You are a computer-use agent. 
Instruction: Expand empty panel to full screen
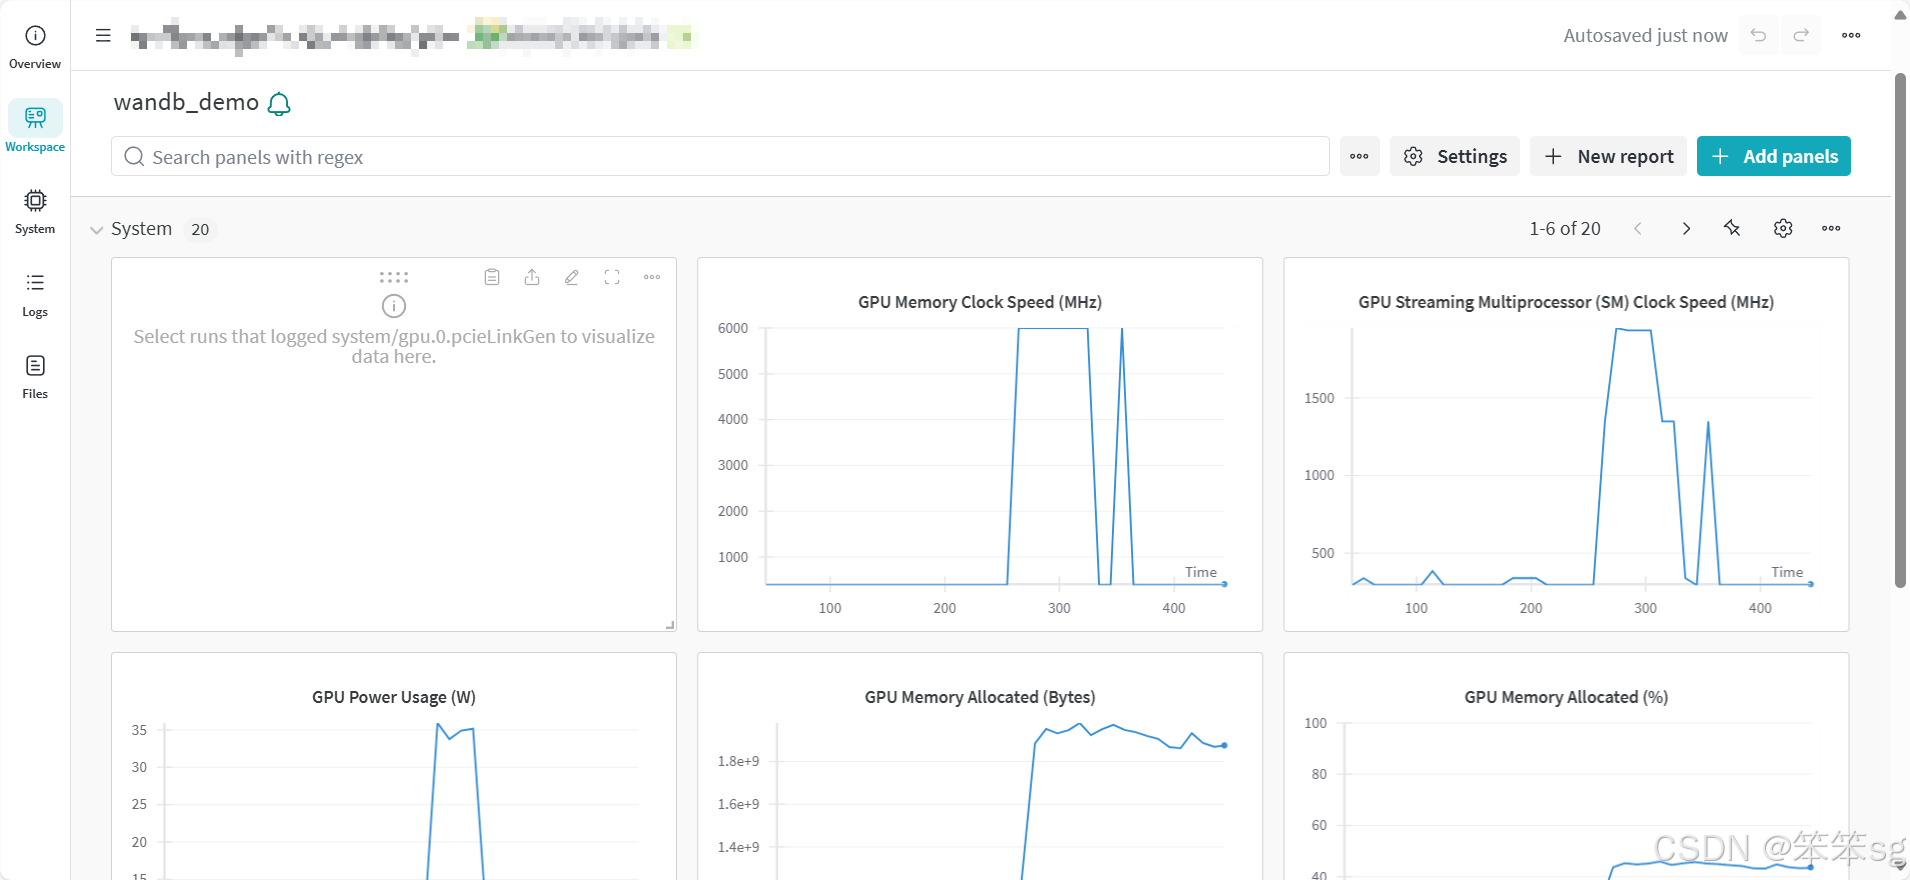pos(612,277)
